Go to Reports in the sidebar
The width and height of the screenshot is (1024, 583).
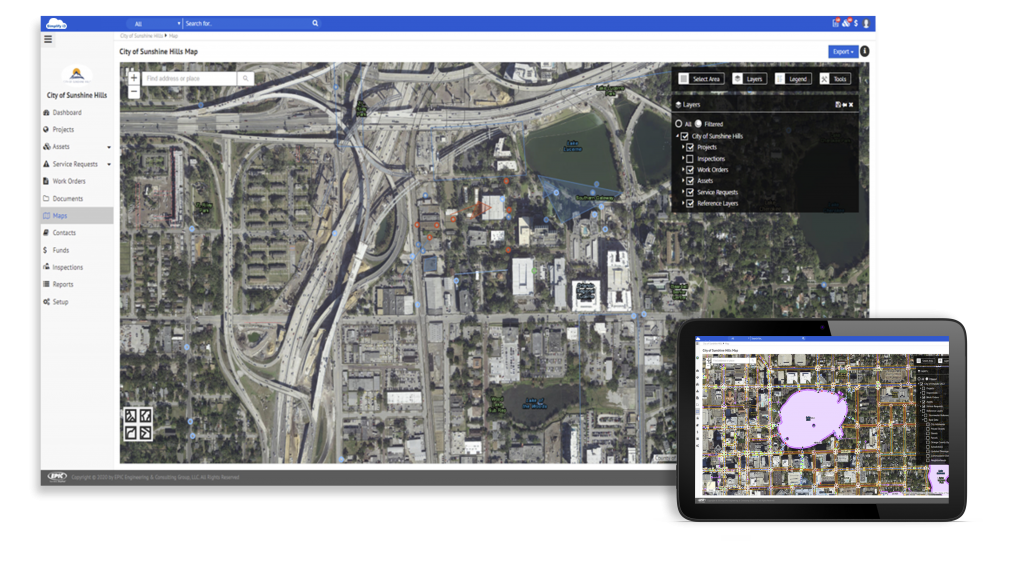(62, 284)
